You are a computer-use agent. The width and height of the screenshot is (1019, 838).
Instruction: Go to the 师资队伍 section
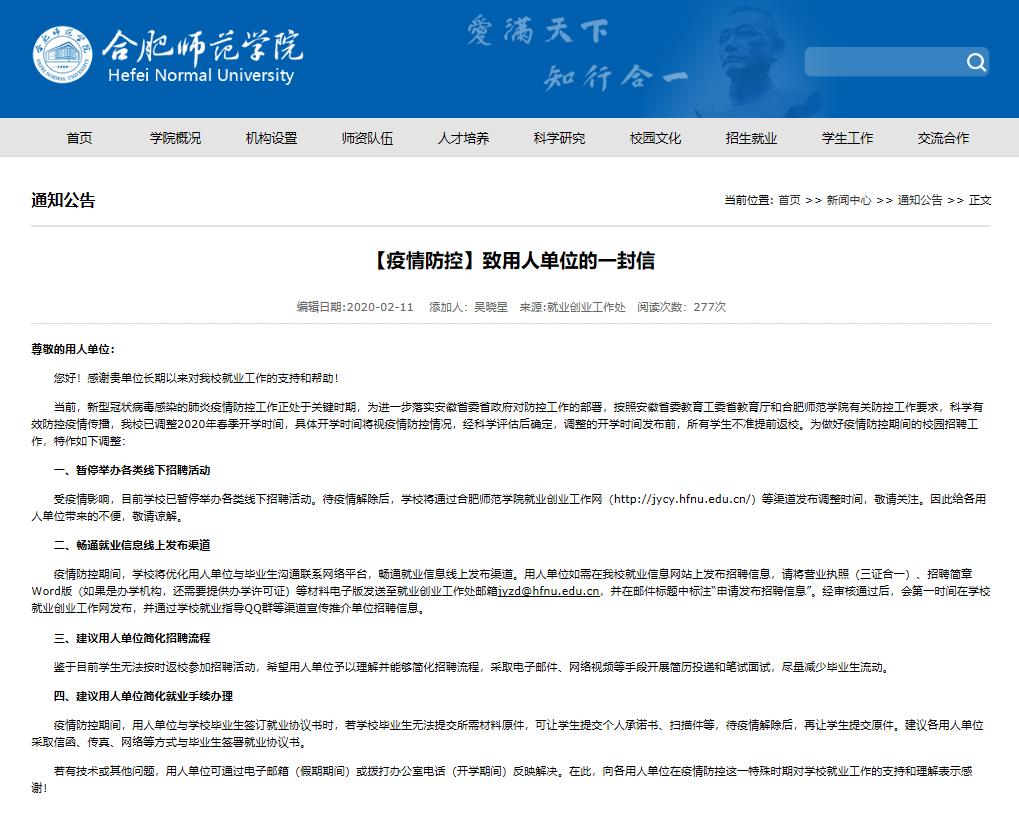point(367,138)
